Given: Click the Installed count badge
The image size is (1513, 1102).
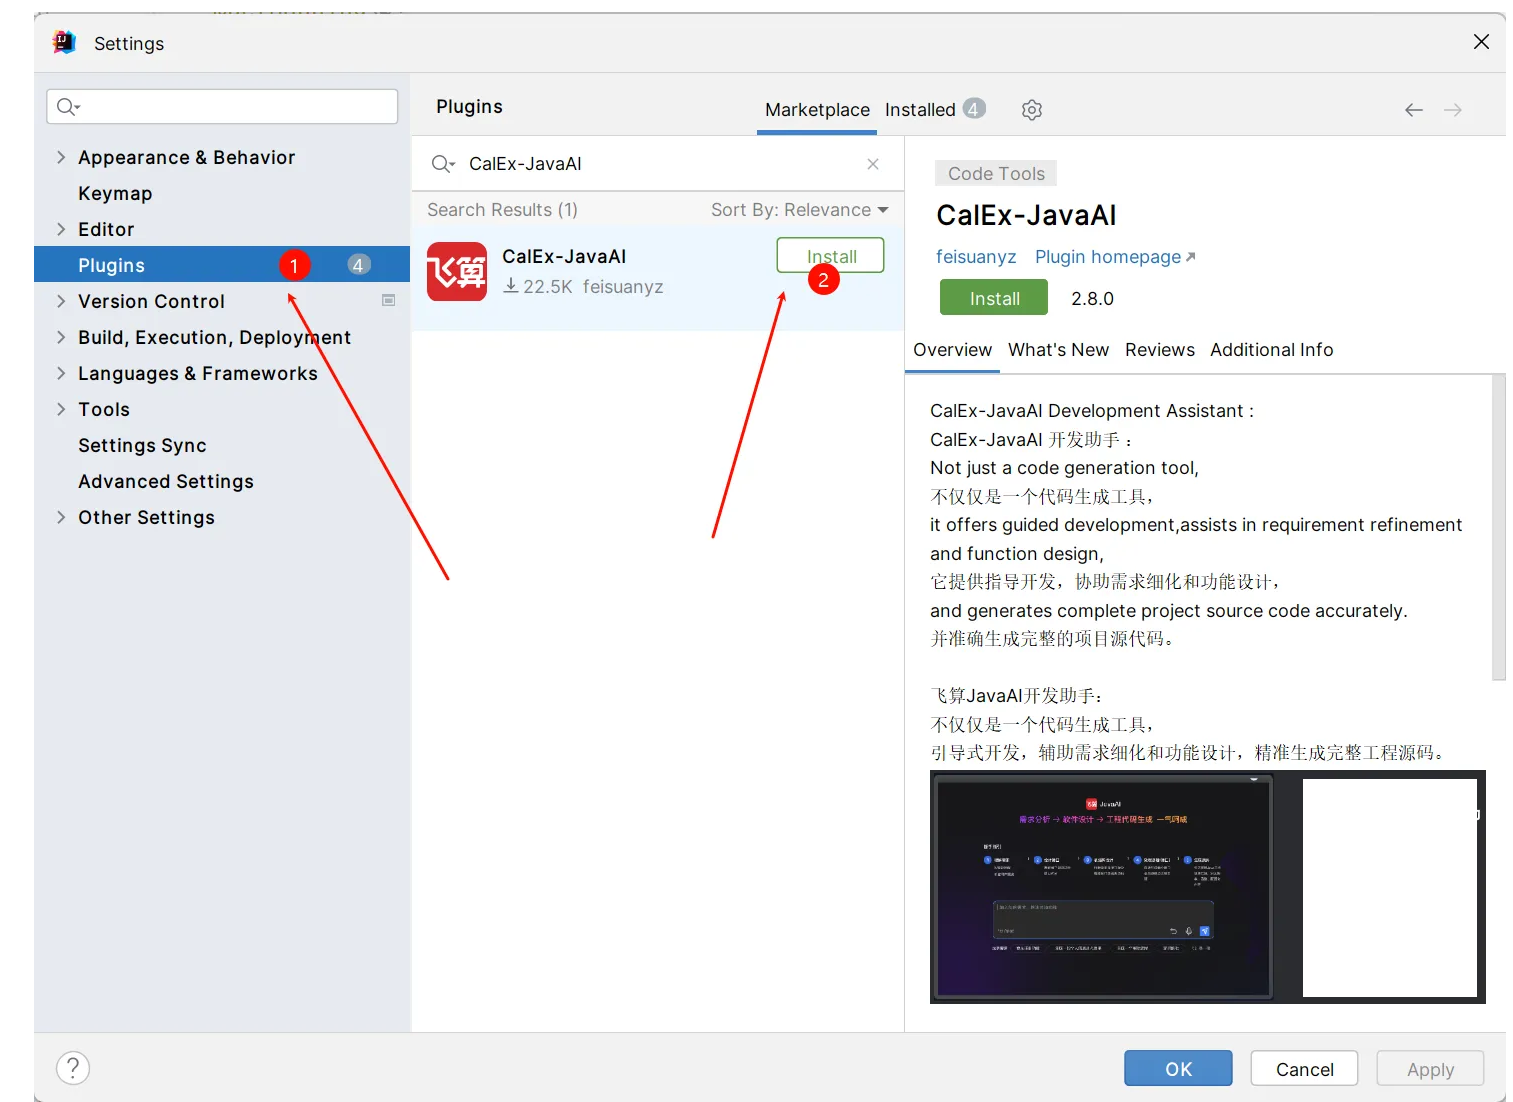Looking at the screenshot, I should pyautogui.click(x=974, y=108).
